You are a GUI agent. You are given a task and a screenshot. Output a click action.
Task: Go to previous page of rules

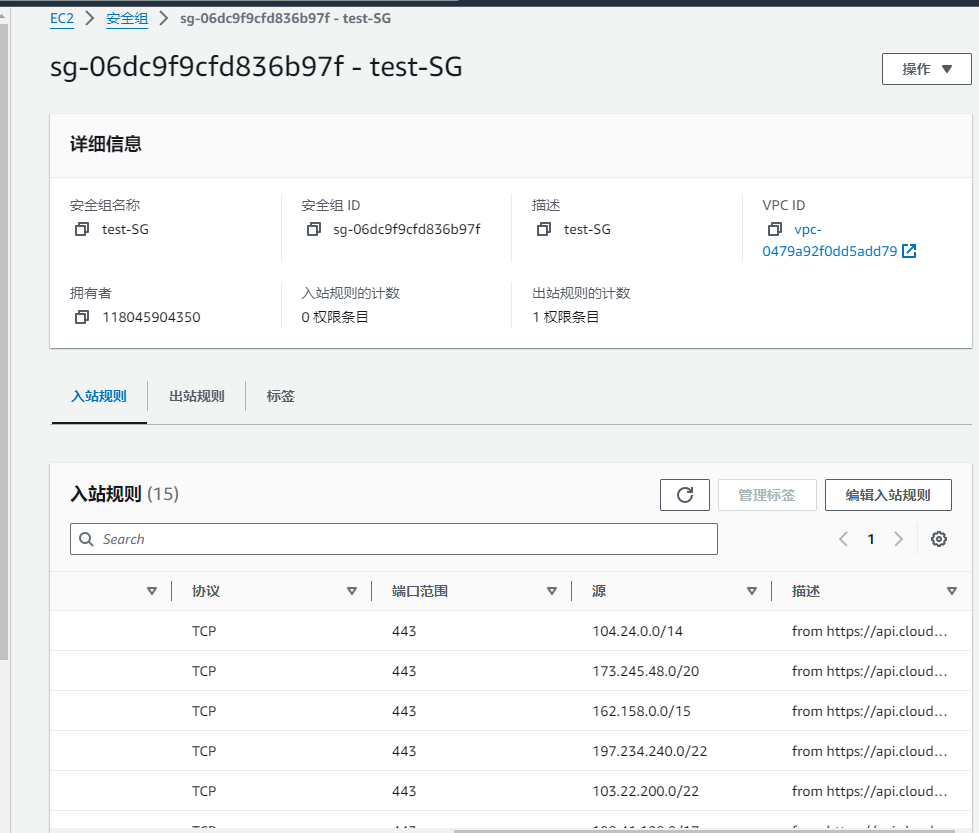point(843,539)
